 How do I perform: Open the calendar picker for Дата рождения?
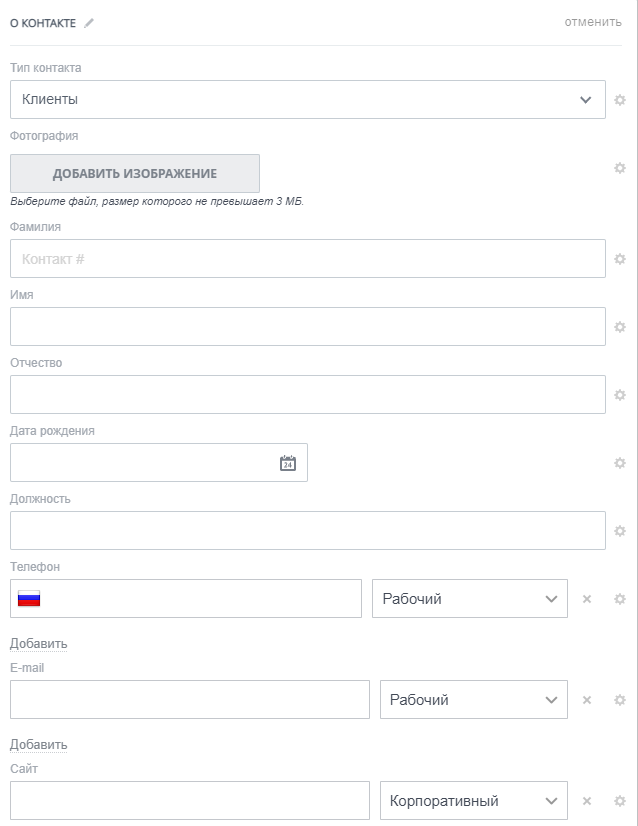click(288, 463)
